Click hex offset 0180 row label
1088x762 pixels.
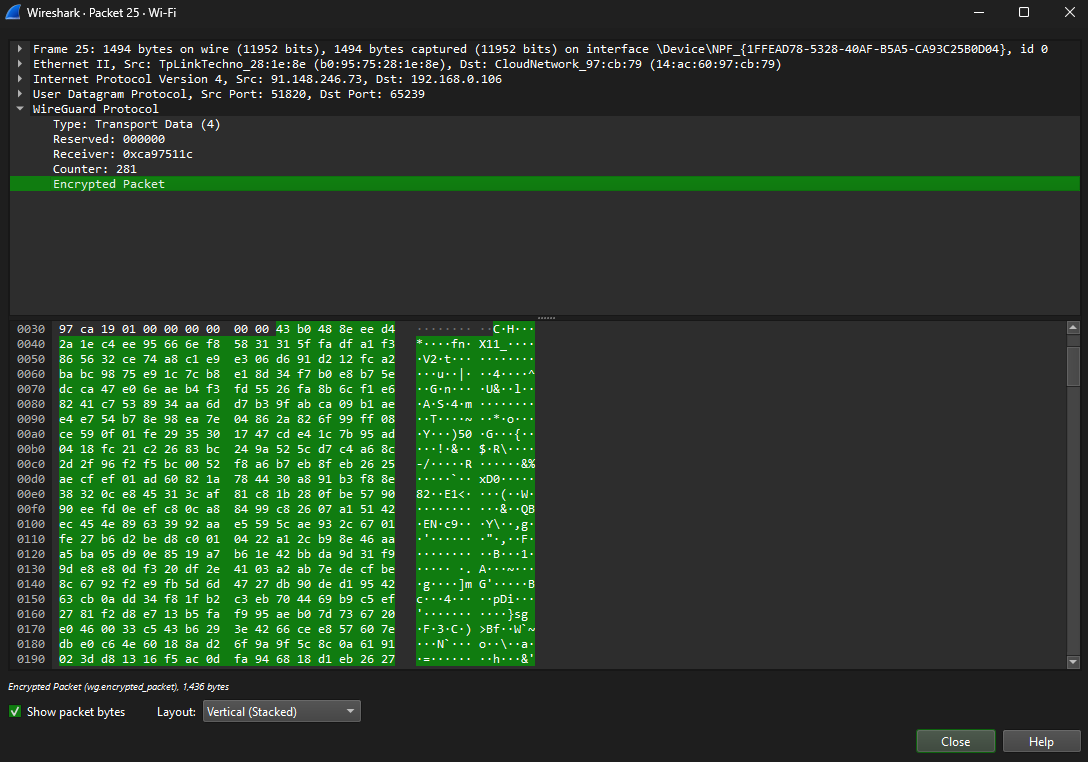(x=31, y=644)
